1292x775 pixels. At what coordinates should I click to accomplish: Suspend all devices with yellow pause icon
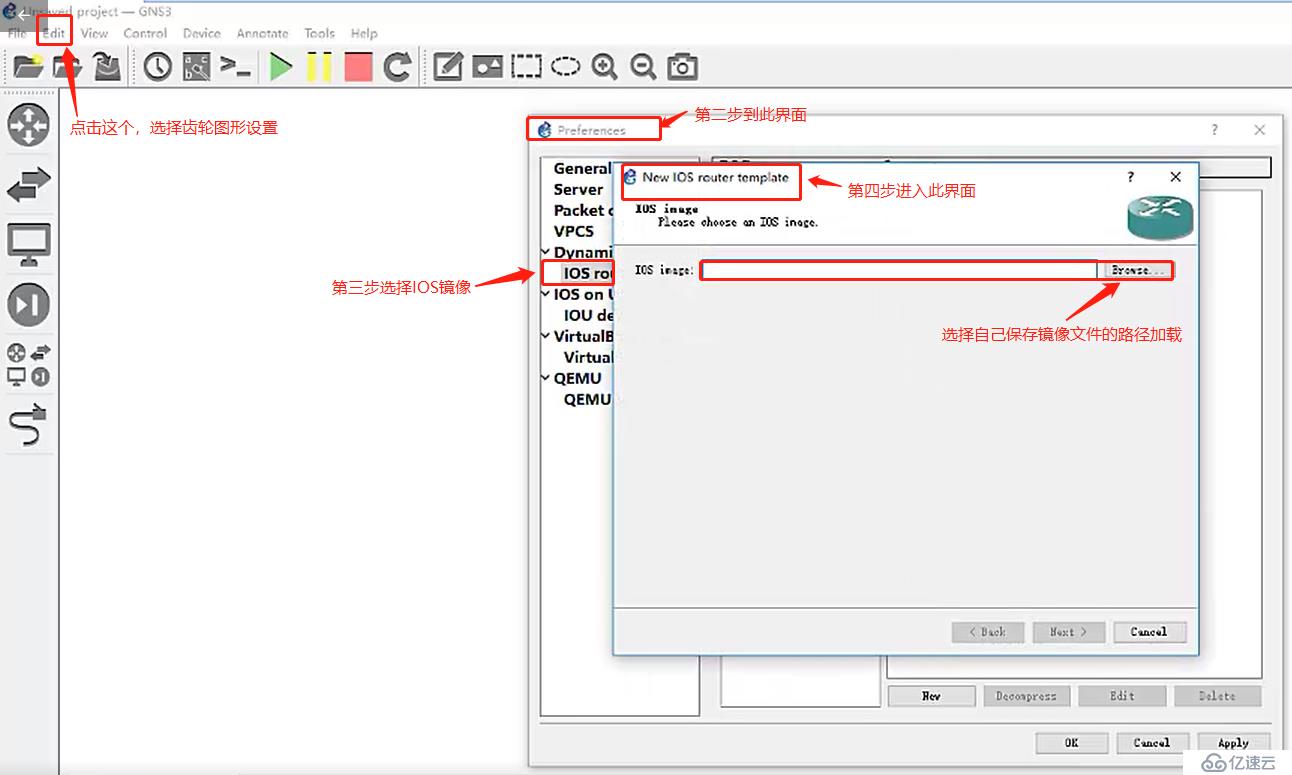[x=319, y=67]
